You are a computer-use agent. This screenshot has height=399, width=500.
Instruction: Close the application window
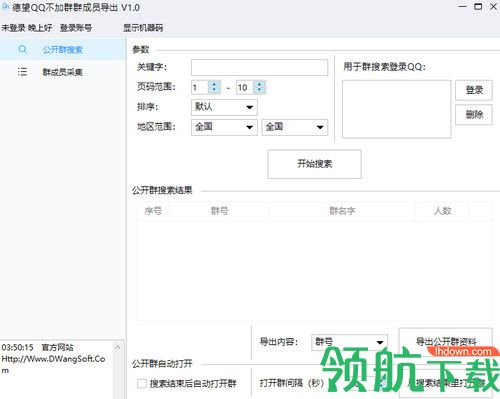493,7
